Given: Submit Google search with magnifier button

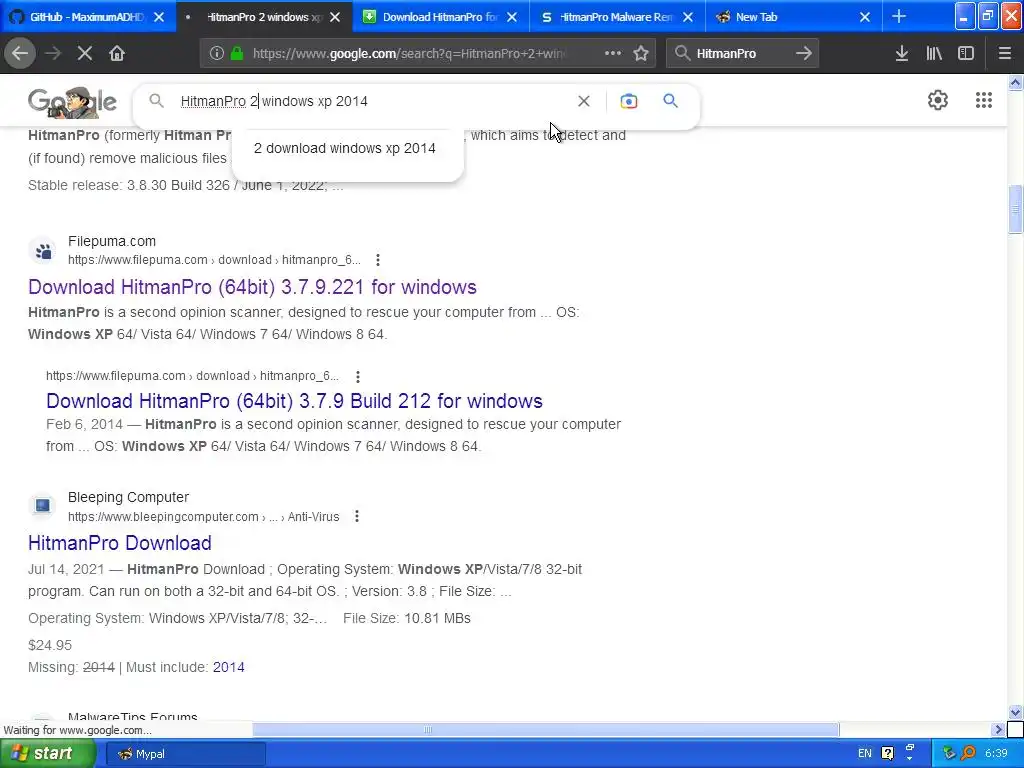Looking at the screenshot, I should click(x=671, y=101).
